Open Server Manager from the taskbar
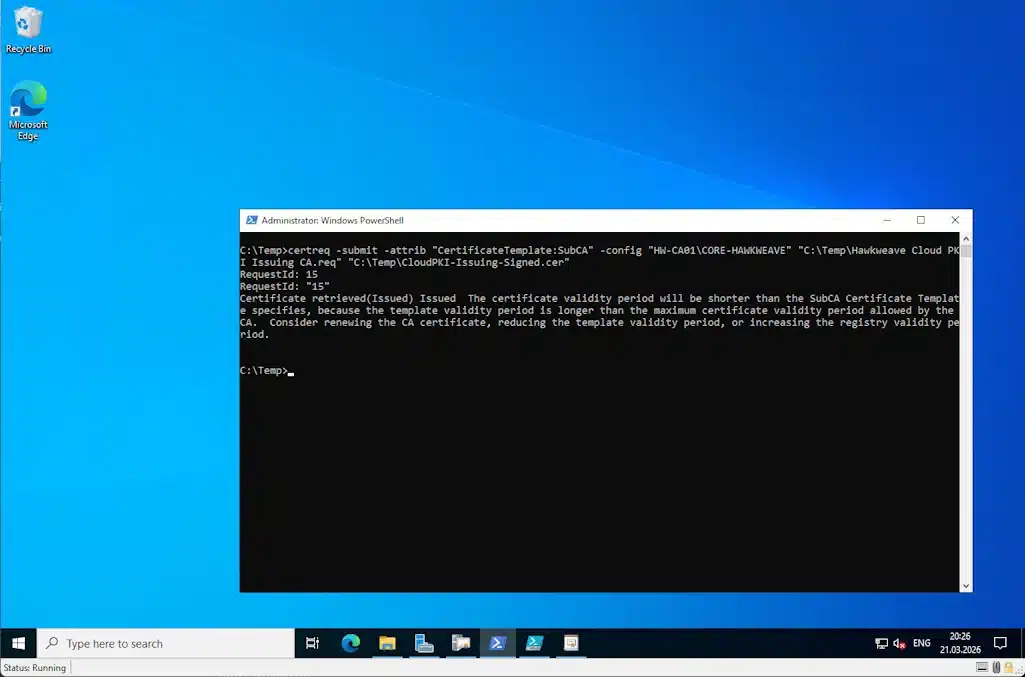Viewport: 1025px width, 677px height. (x=424, y=643)
